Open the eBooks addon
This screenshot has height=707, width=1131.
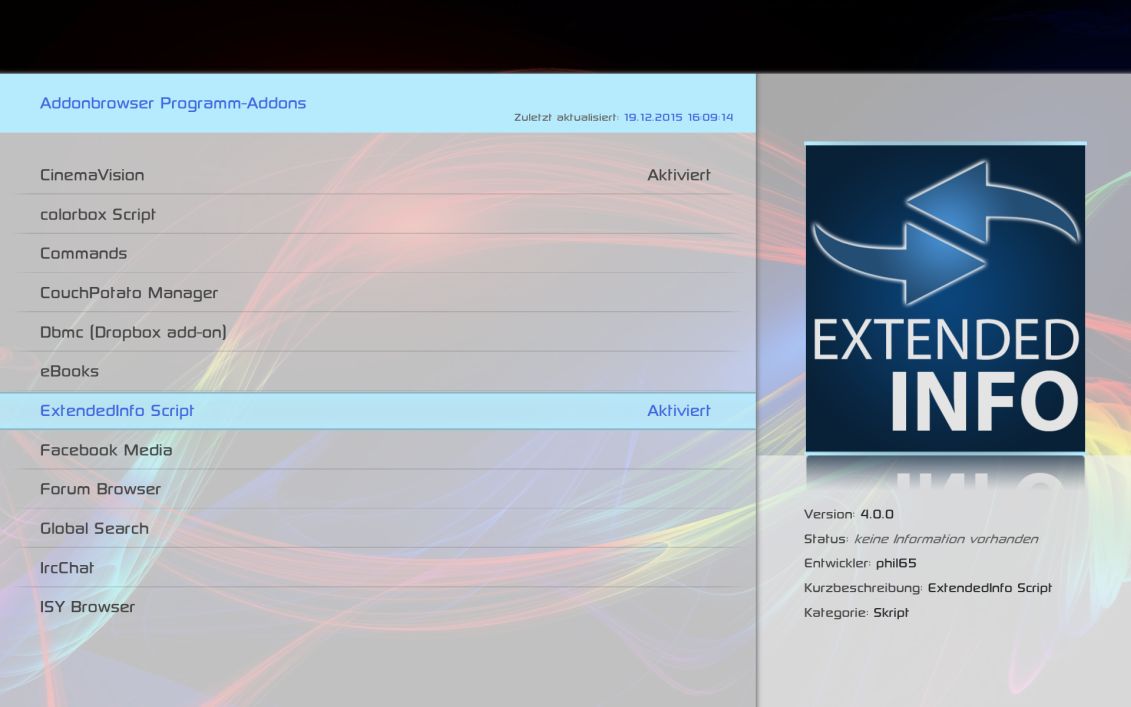point(377,372)
